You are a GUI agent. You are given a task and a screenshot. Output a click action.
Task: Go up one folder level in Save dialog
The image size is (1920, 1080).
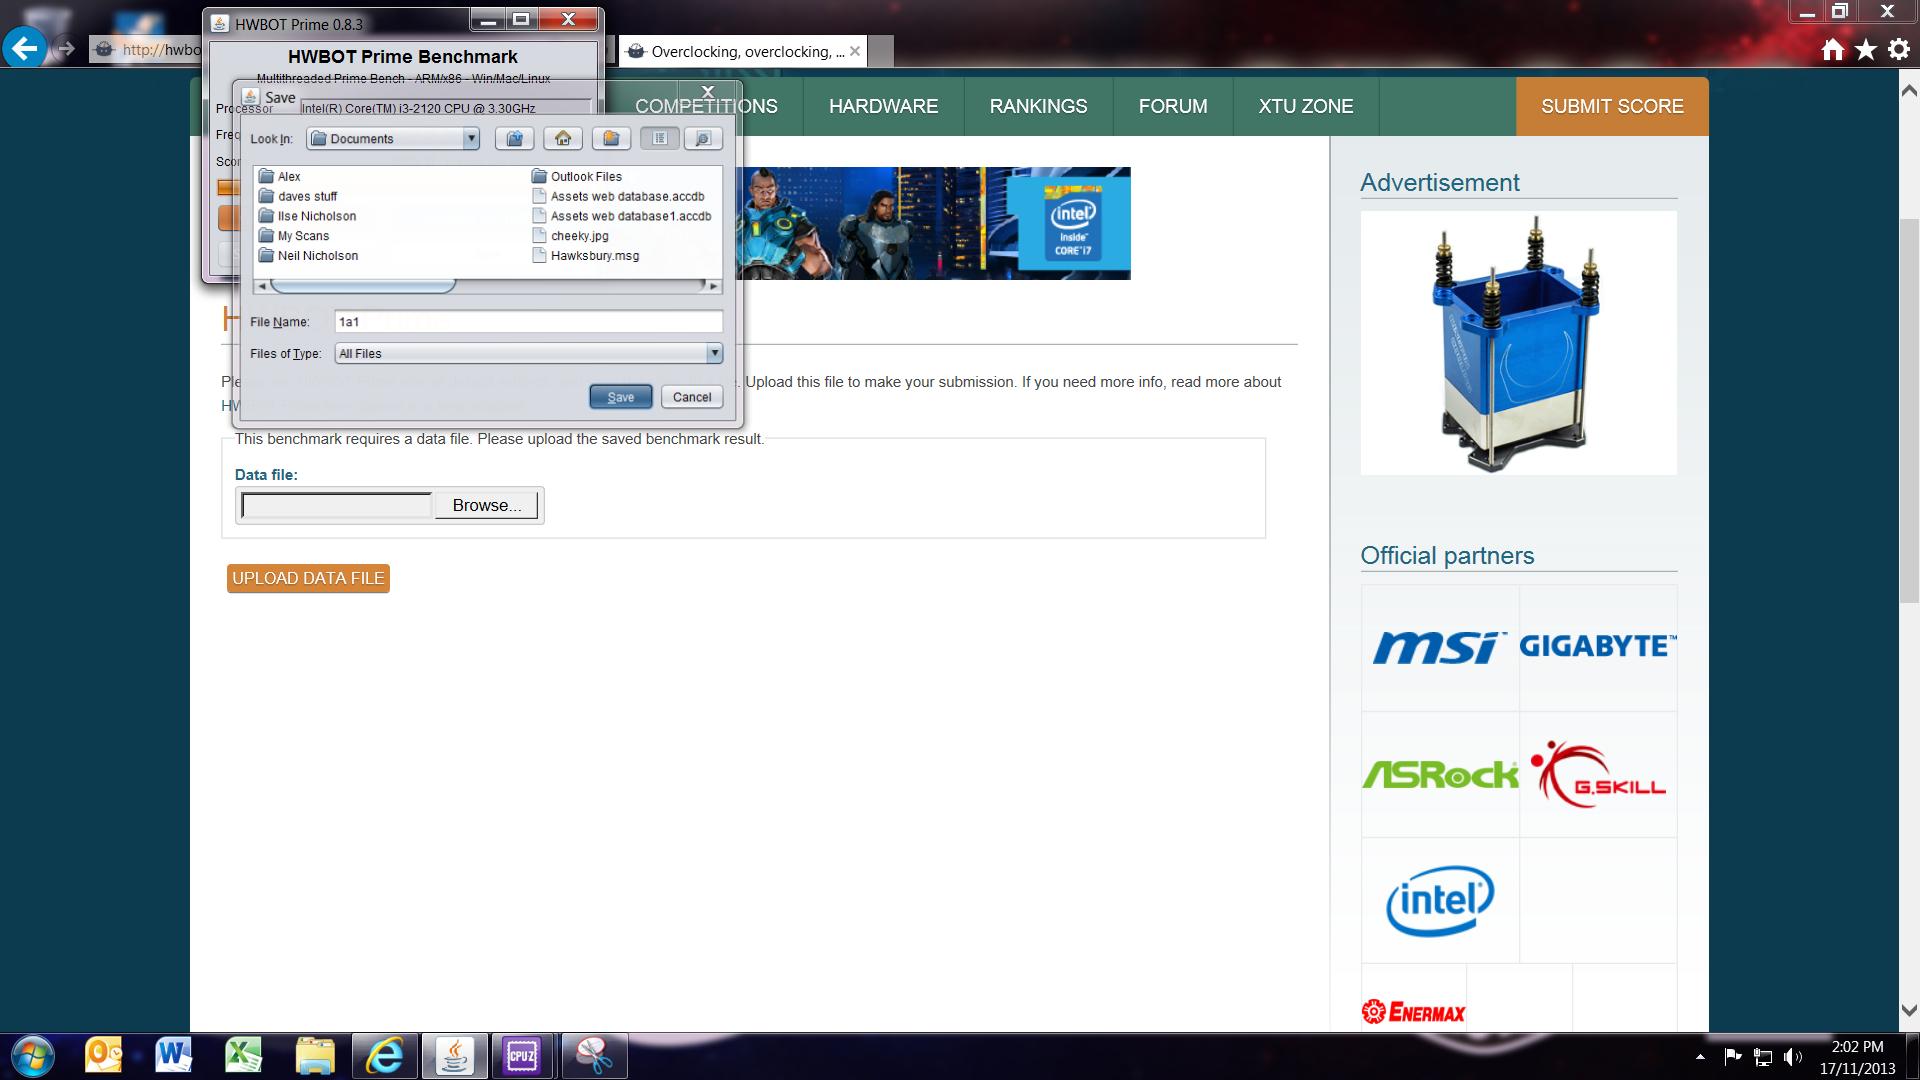(514, 139)
